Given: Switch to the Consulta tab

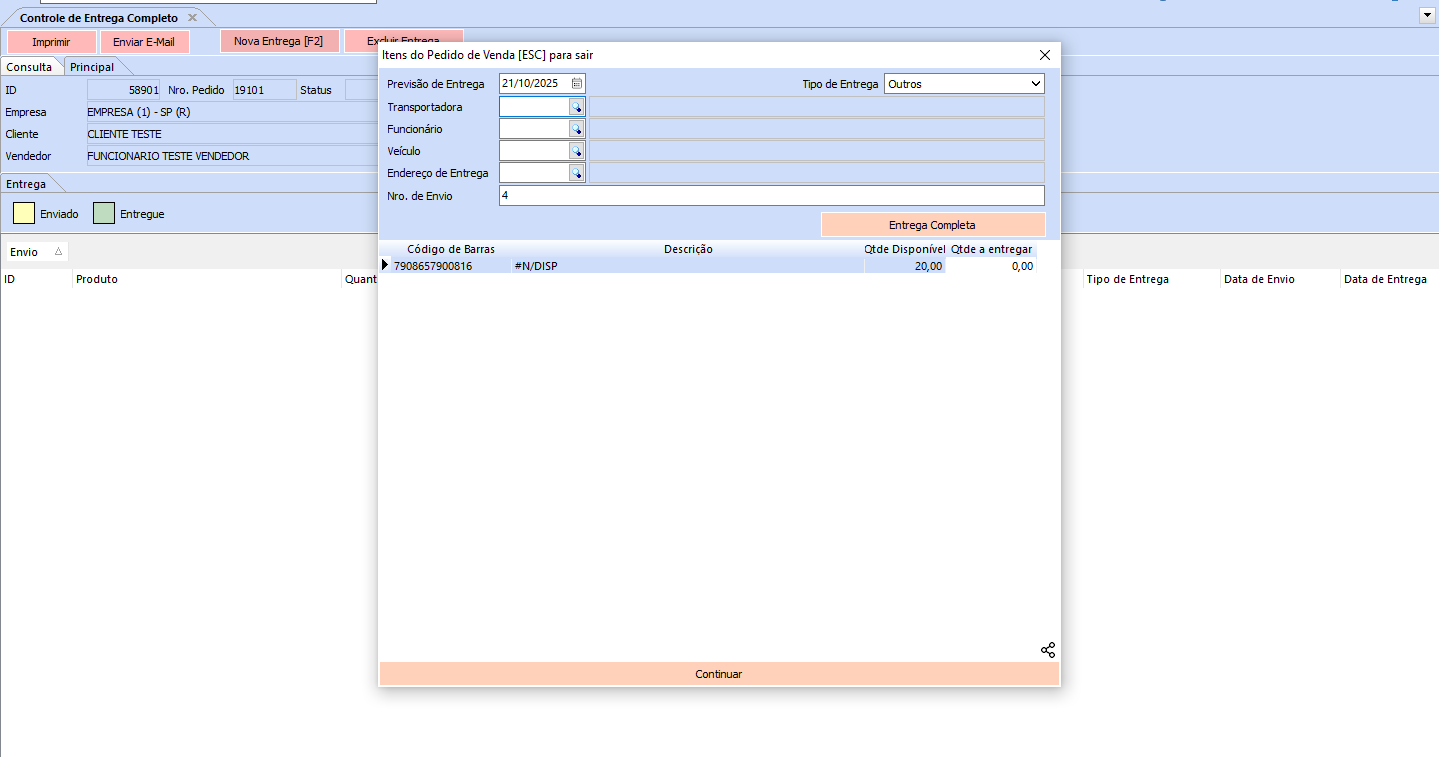Looking at the screenshot, I should pos(29,67).
